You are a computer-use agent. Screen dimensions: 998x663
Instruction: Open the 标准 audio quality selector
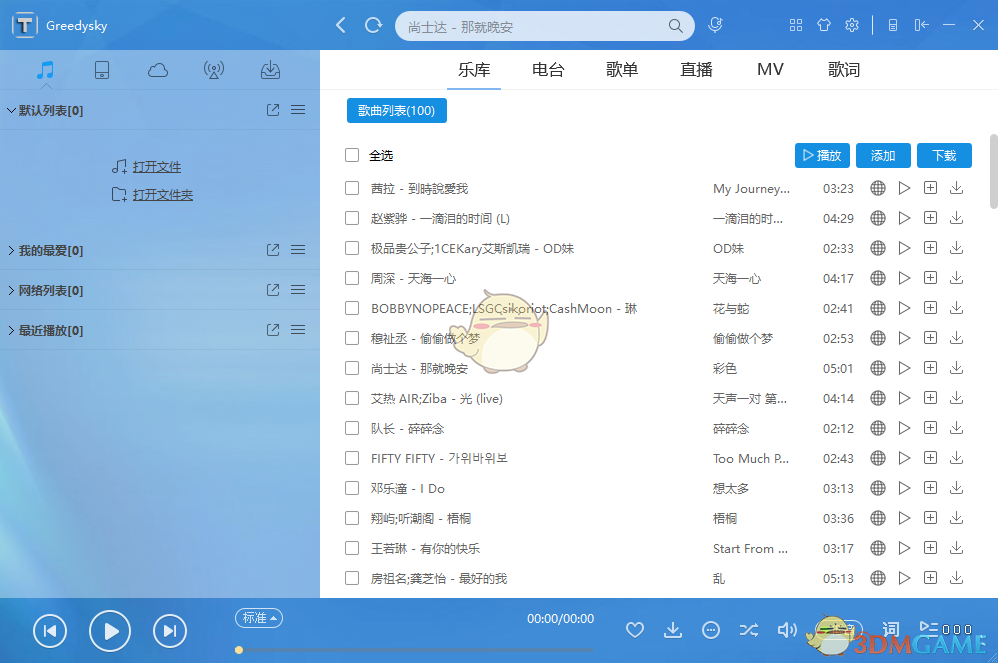point(258,618)
